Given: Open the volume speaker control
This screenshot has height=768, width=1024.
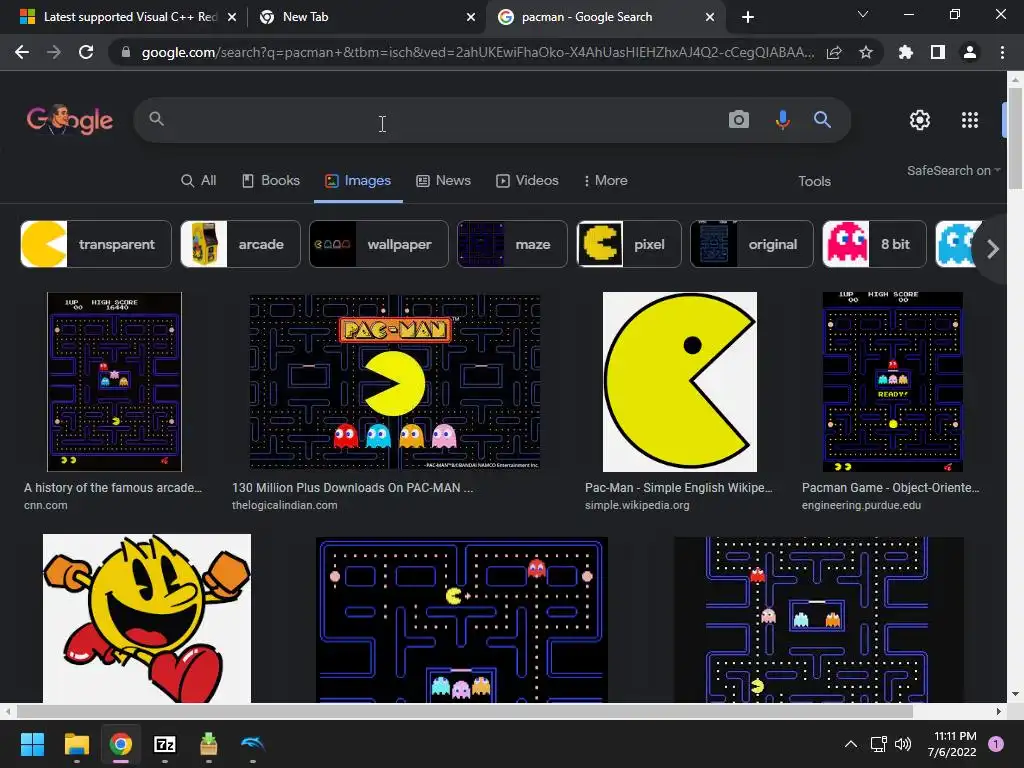Looking at the screenshot, I should pyautogui.click(x=903, y=744).
